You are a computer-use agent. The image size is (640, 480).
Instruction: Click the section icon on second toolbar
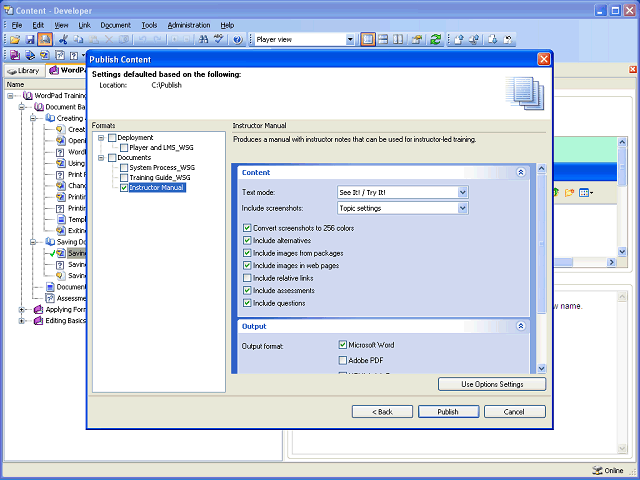(x=30, y=55)
